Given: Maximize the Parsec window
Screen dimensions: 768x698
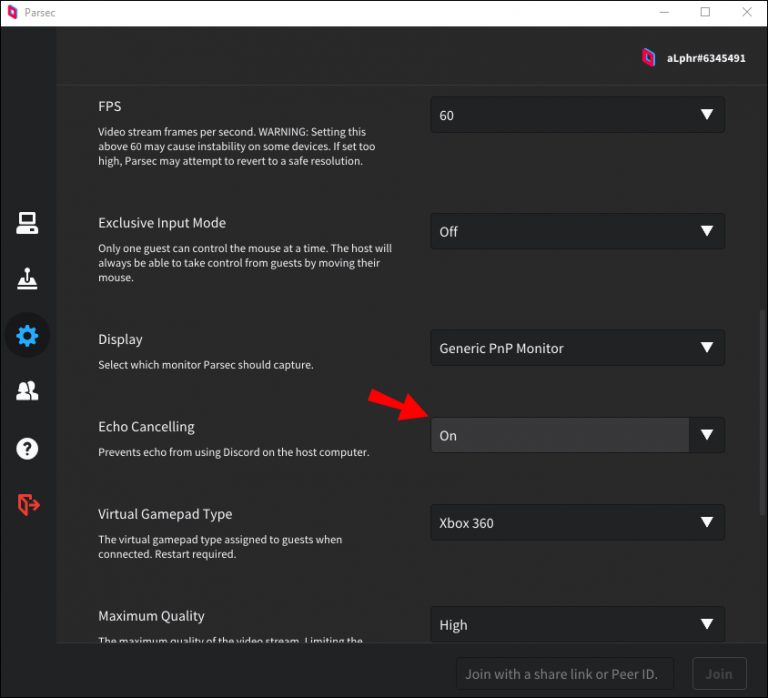Looking at the screenshot, I should click(705, 12).
